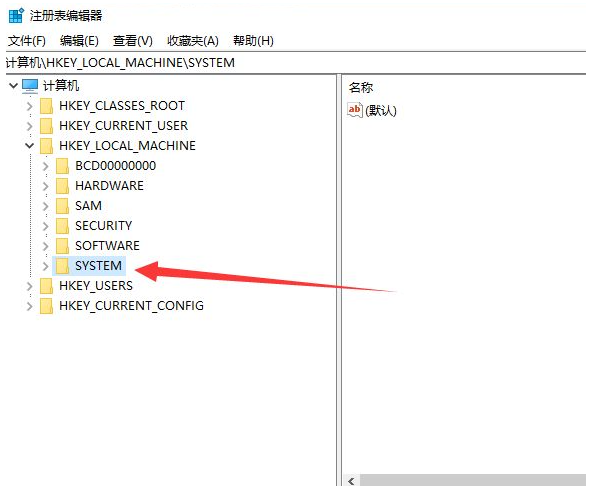Select the BCD00000000 key label
This screenshot has width=594, height=491.
click(116, 166)
